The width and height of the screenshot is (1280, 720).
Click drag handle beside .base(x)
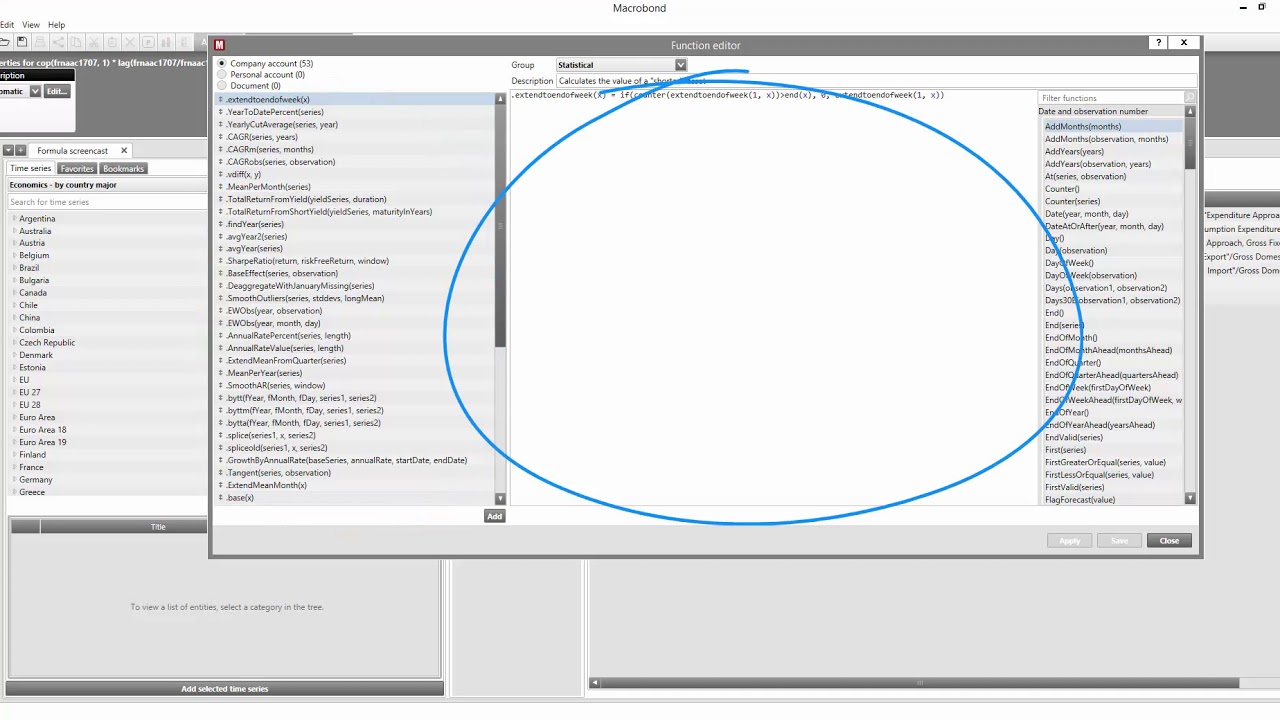click(x=221, y=497)
